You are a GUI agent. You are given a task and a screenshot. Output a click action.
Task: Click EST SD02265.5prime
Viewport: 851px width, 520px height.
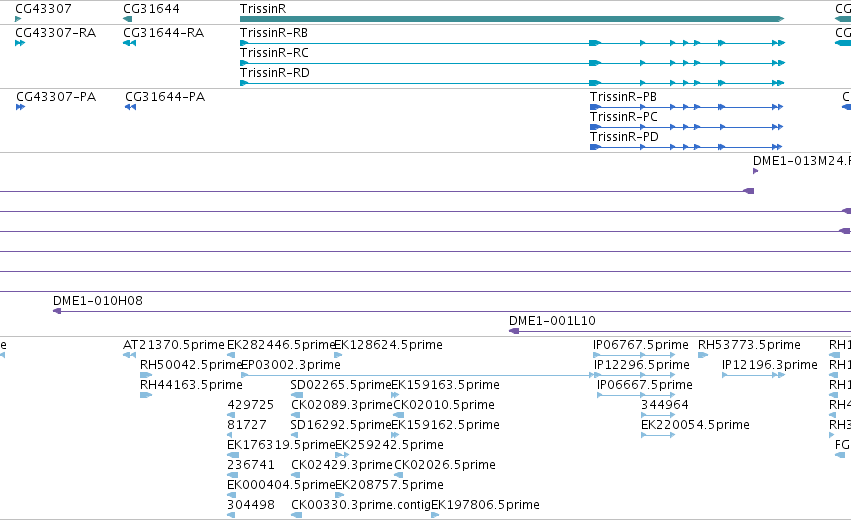point(341,385)
